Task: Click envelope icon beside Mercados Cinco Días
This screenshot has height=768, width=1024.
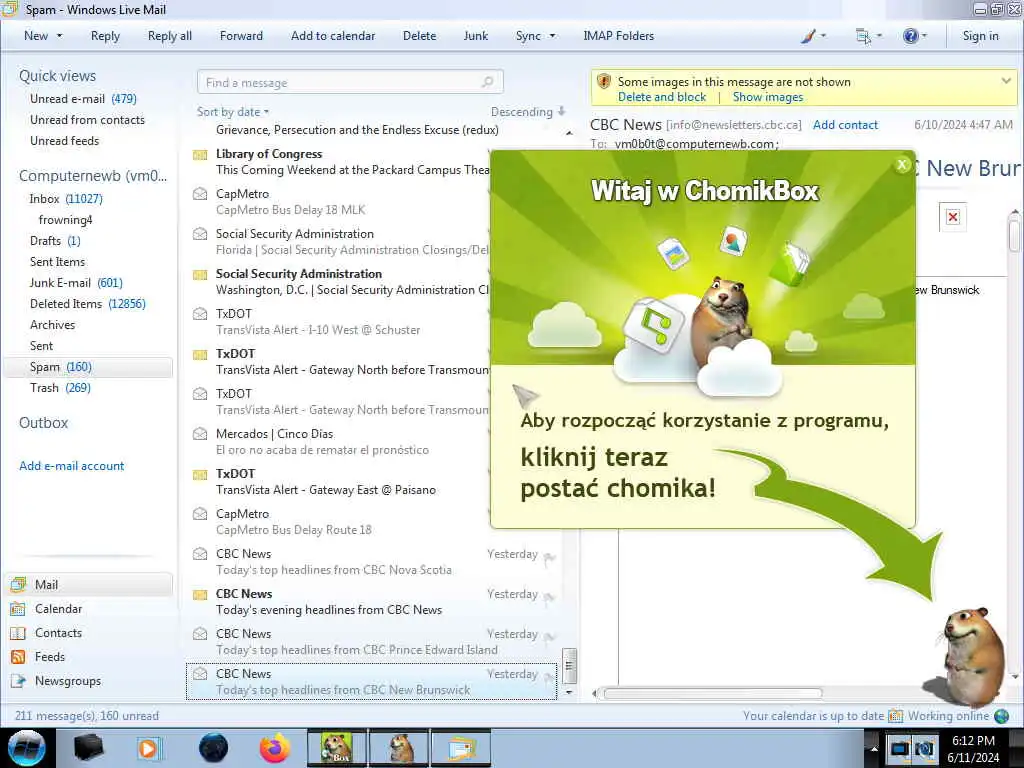Action: point(200,434)
